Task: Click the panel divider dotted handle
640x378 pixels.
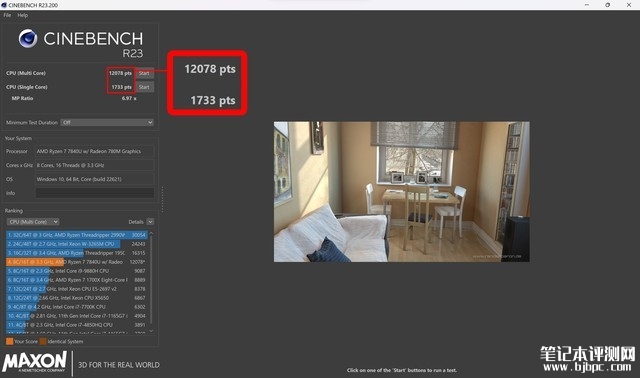Action: click(162, 200)
